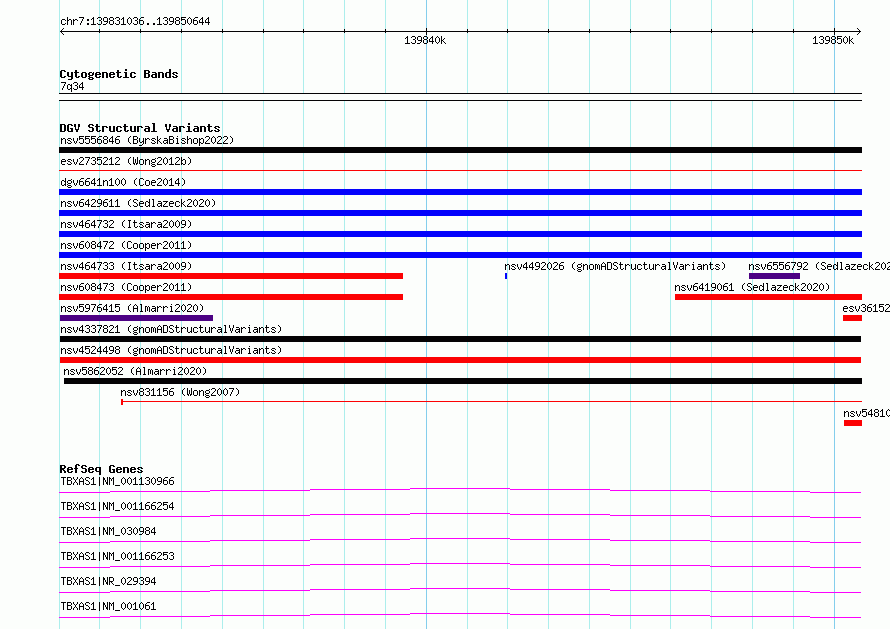Select transcript label TBXAS1|NR_029394

pyautogui.click(x=108, y=581)
